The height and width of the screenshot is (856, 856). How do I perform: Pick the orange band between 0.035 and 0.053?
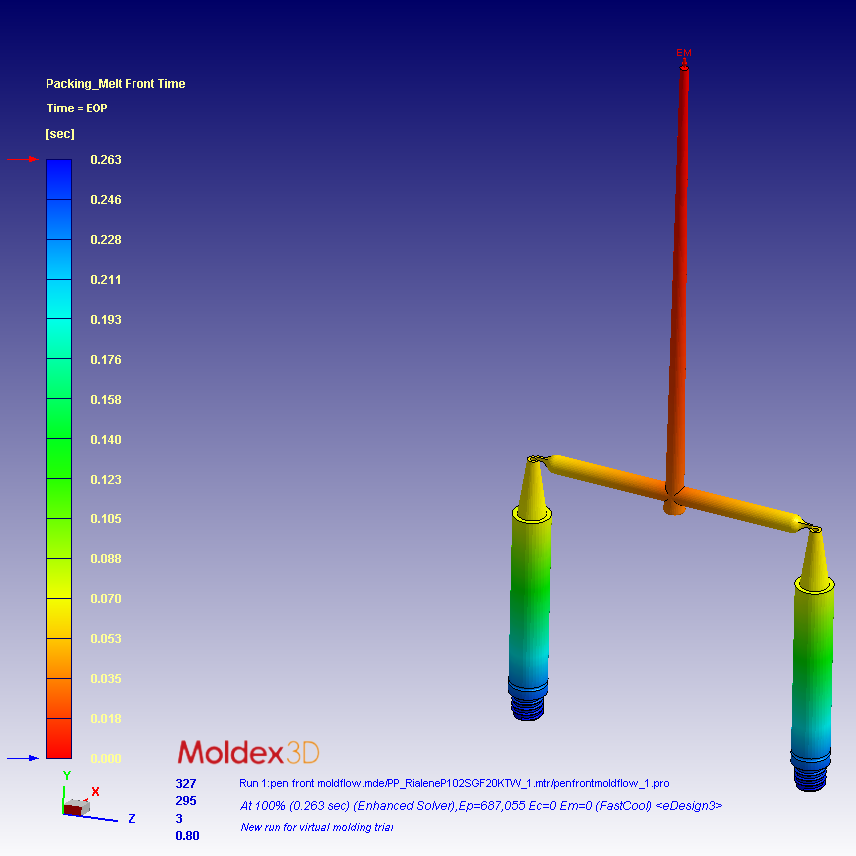pyautogui.click(x=59, y=658)
